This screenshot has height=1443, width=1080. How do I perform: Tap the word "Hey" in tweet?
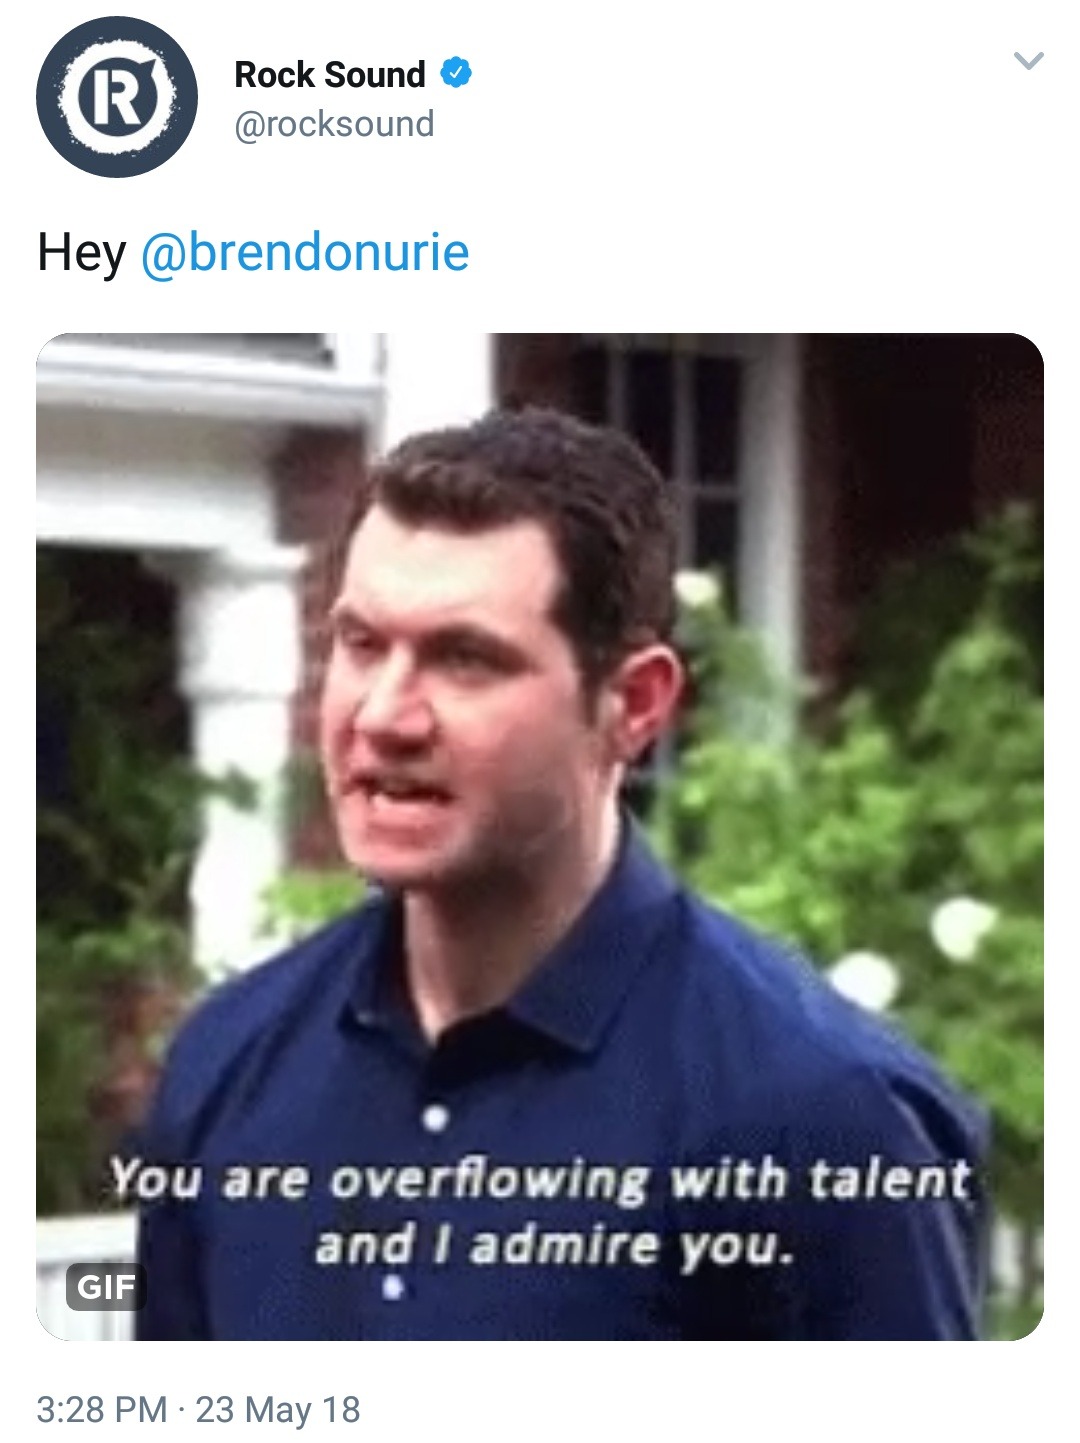pyautogui.click(x=82, y=252)
